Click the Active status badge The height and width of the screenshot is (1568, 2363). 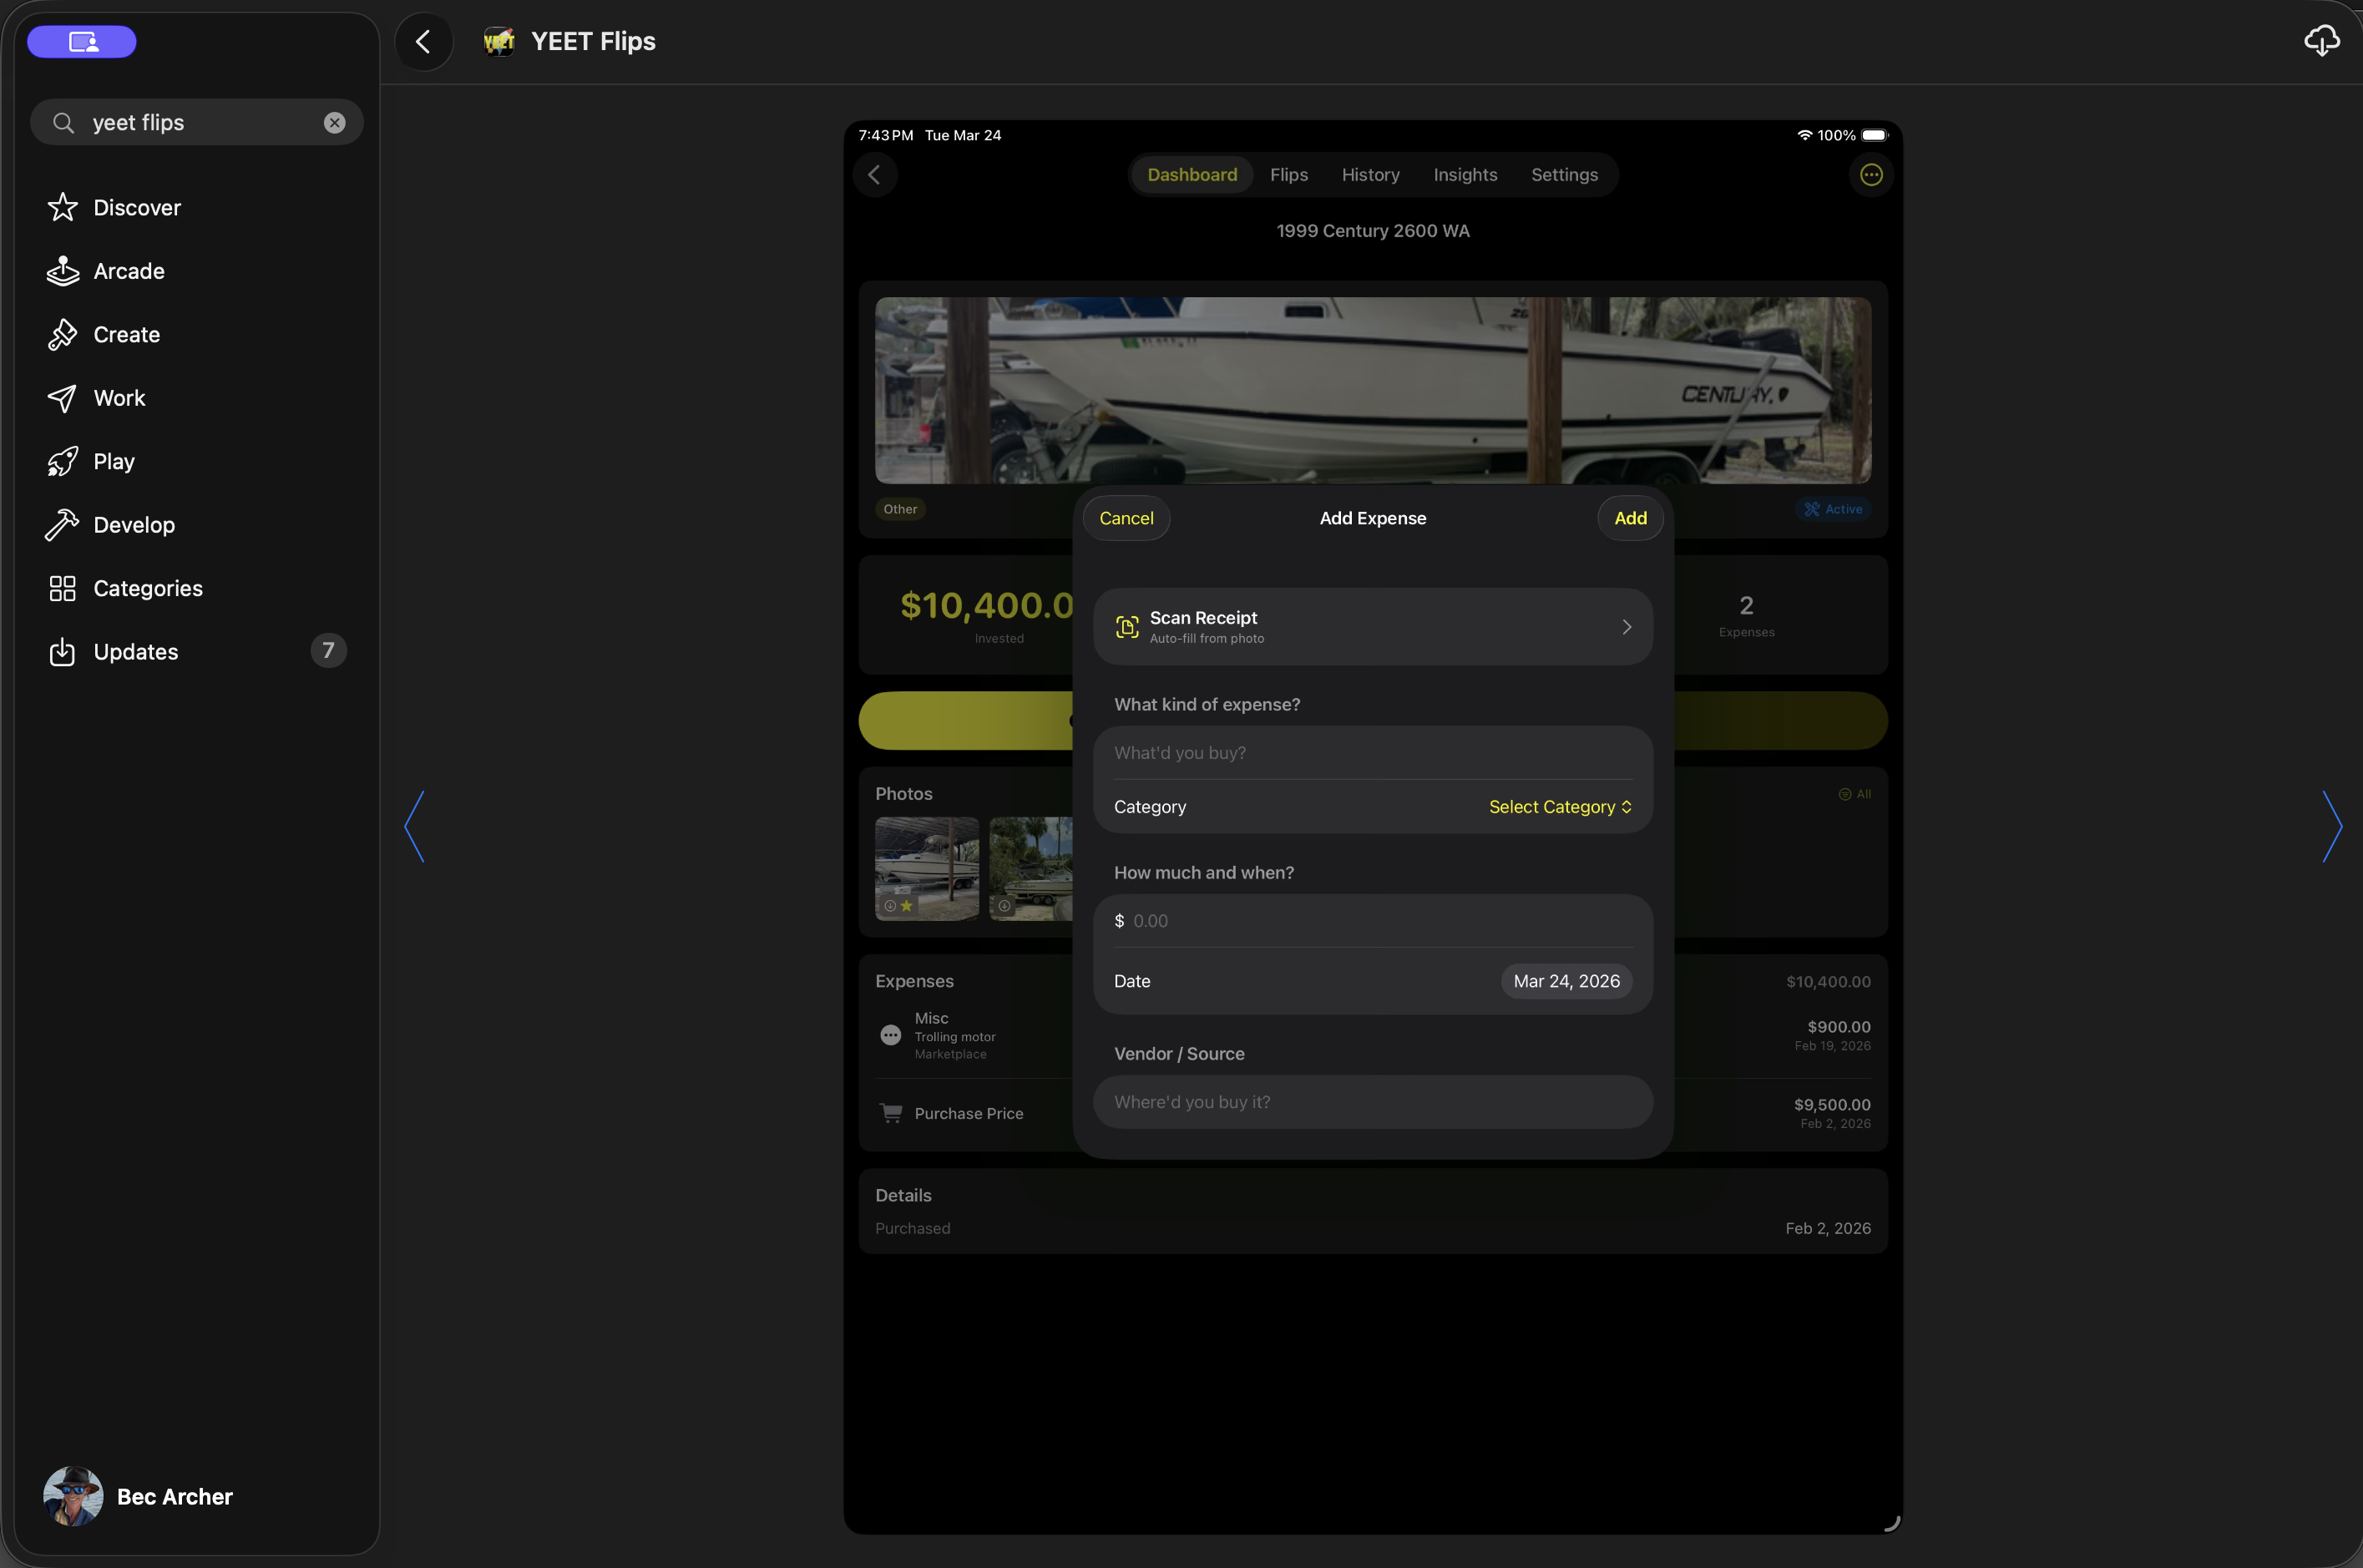coord(1833,509)
